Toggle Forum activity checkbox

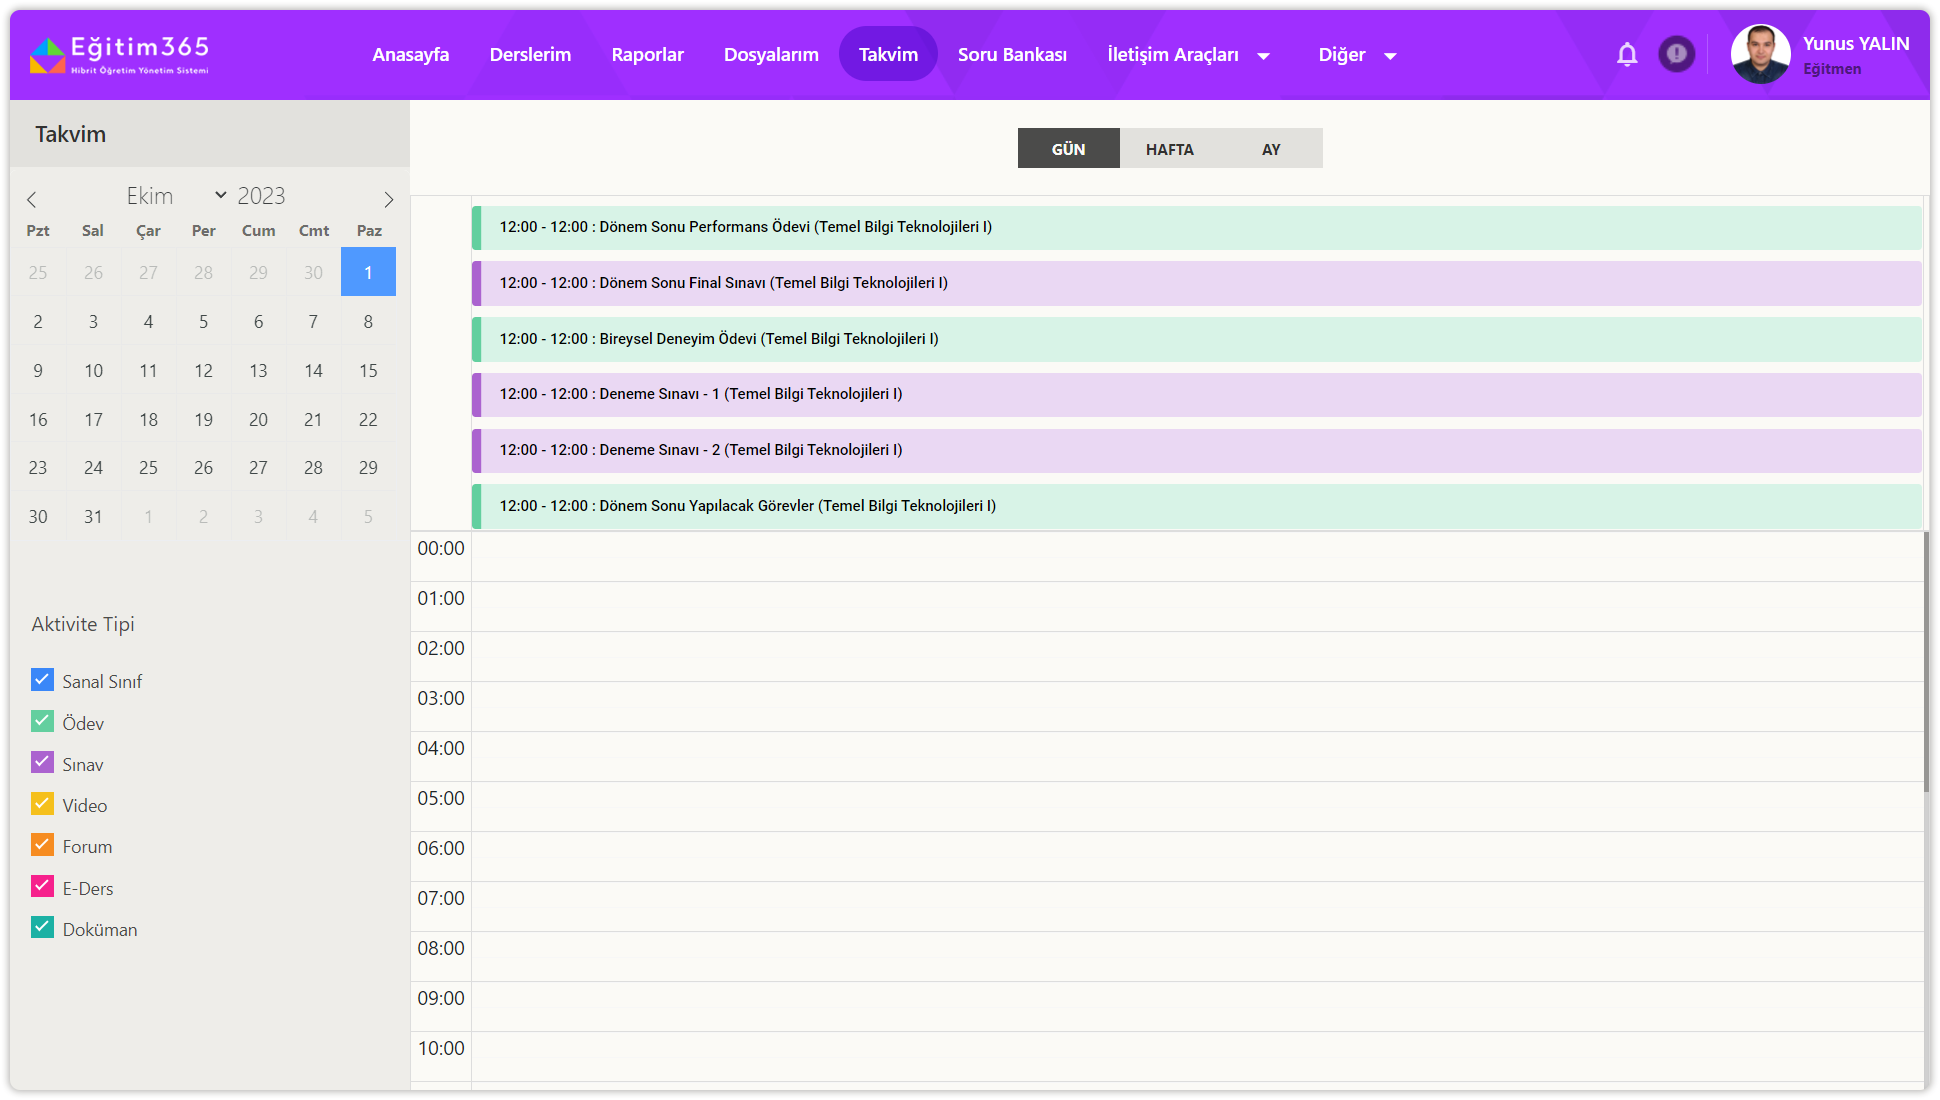[x=42, y=845]
